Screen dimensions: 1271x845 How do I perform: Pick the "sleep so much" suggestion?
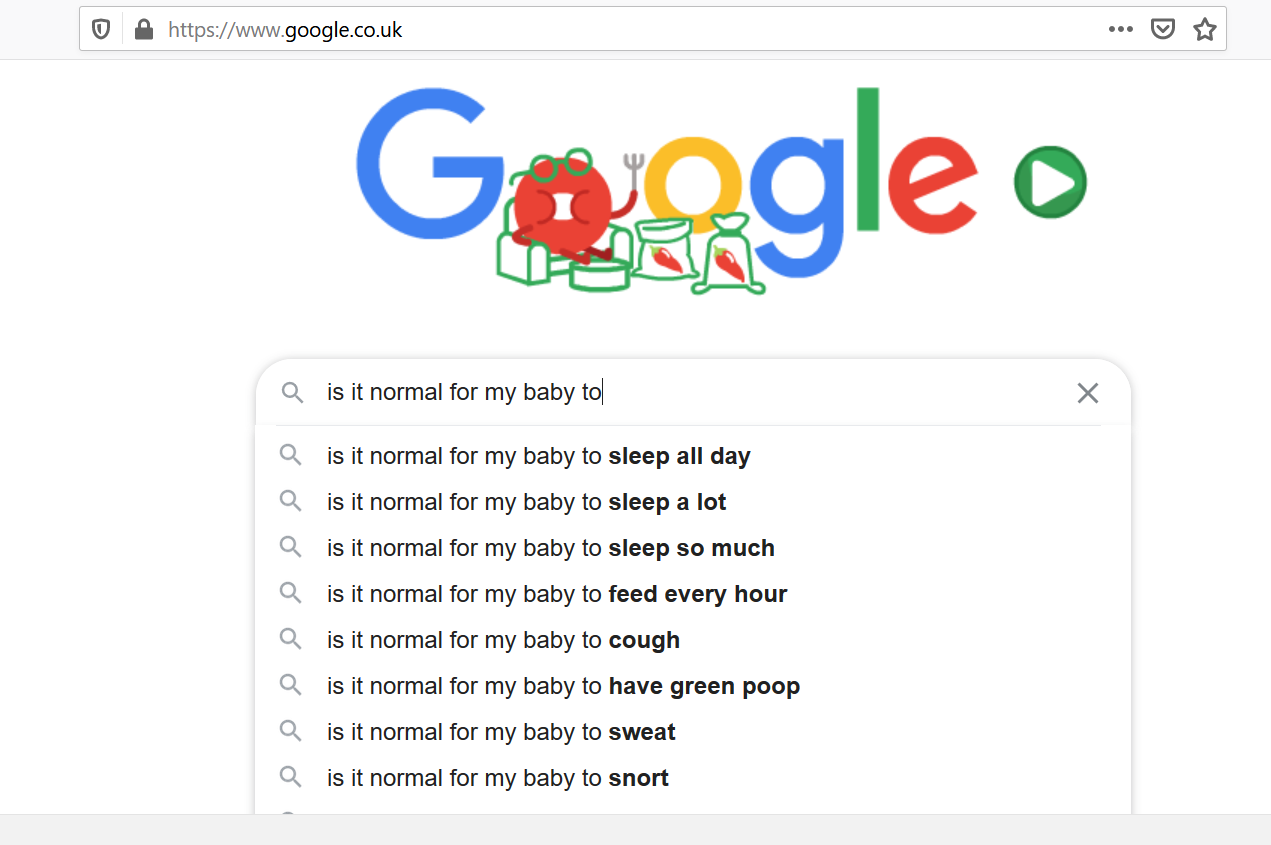click(x=550, y=548)
